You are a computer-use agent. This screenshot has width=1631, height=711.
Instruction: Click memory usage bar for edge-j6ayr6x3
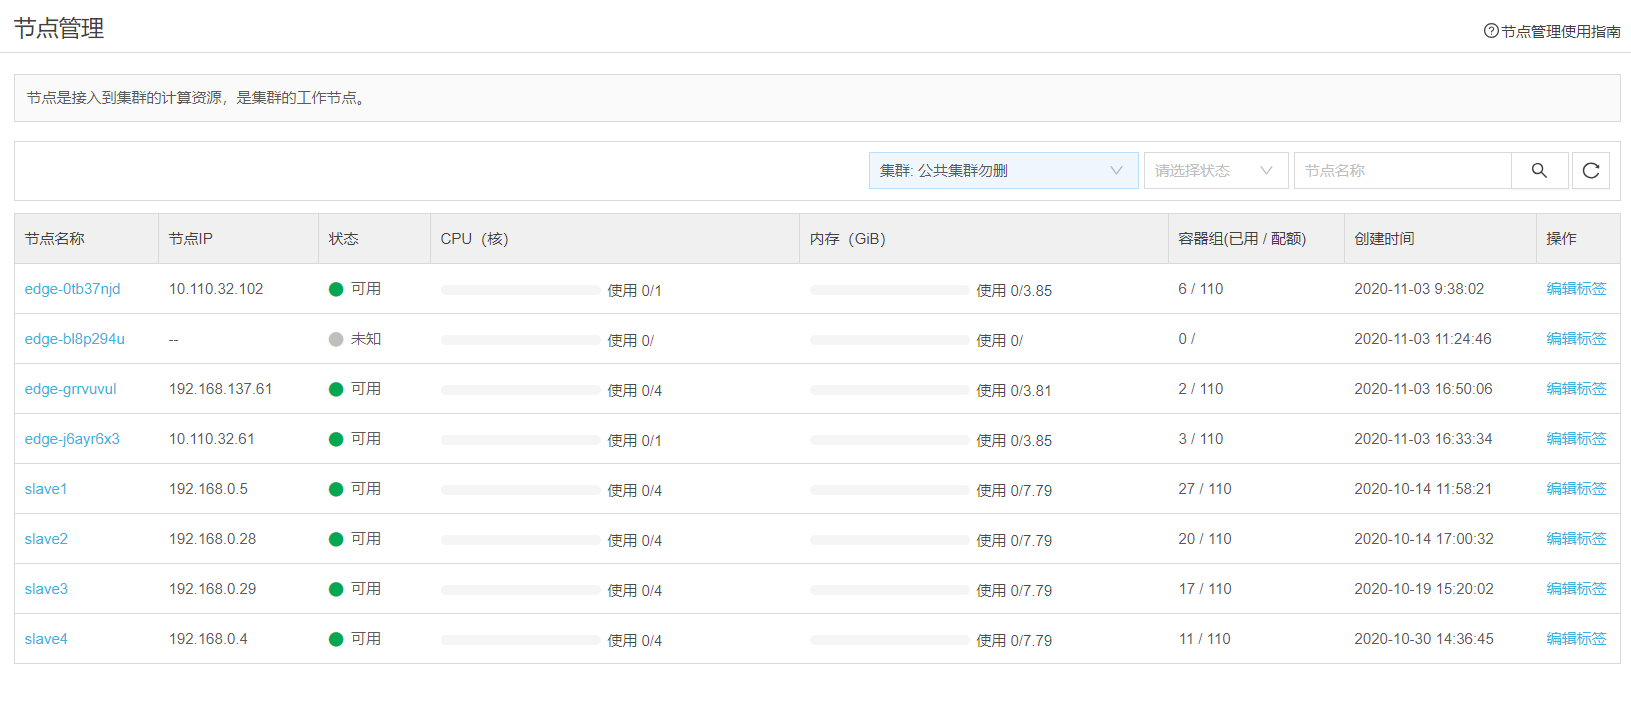pos(889,440)
